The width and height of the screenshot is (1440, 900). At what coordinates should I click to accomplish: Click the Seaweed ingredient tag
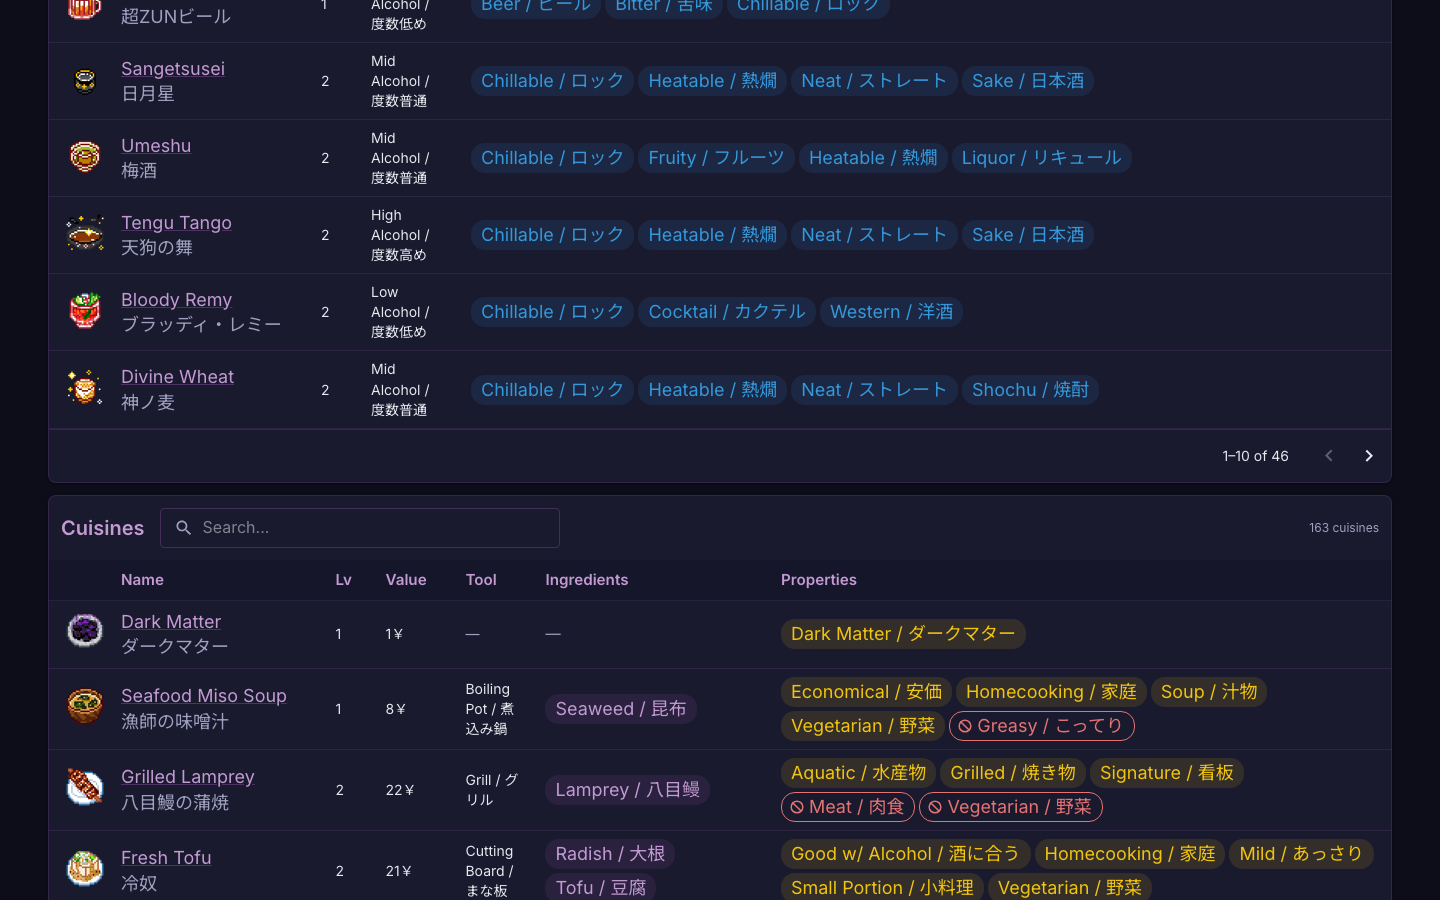pyautogui.click(x=621, y=709)
